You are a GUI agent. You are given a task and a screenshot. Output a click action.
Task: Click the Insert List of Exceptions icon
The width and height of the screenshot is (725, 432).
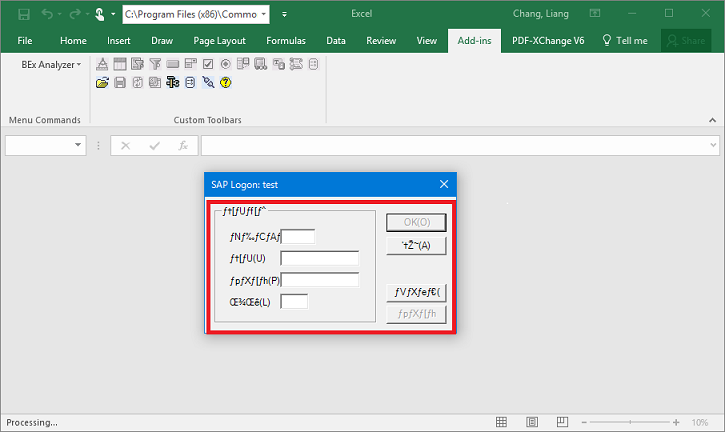click(260, 64)
